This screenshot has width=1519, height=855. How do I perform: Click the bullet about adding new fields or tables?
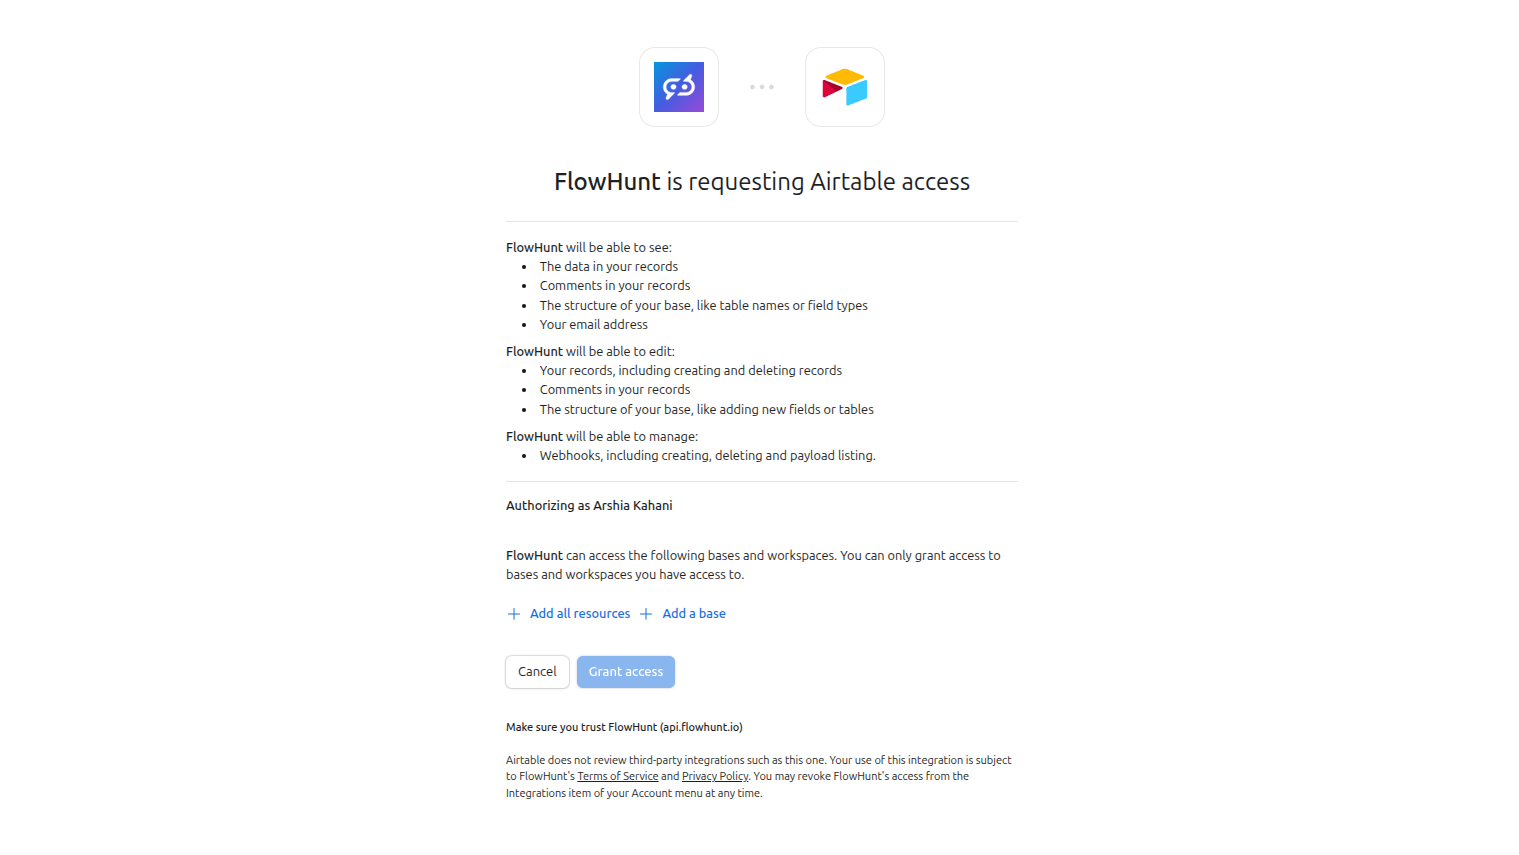[706, 409]
